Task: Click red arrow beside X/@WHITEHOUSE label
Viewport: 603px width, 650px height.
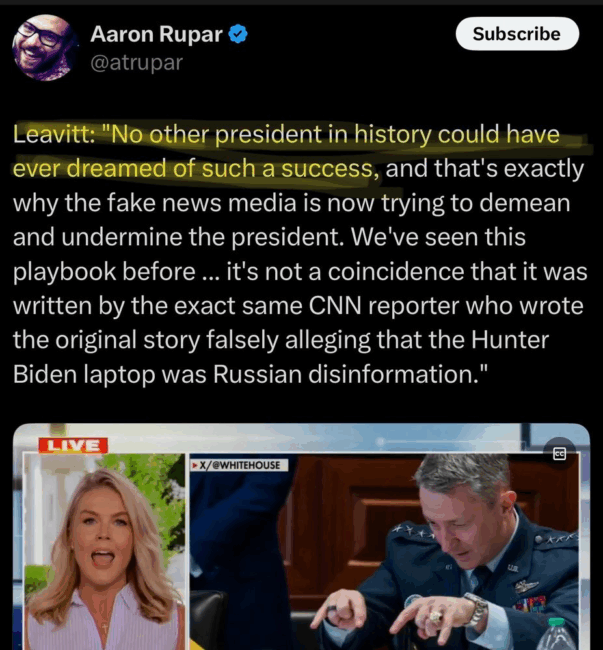Action: pyautogui.click(x=194, y=466)
